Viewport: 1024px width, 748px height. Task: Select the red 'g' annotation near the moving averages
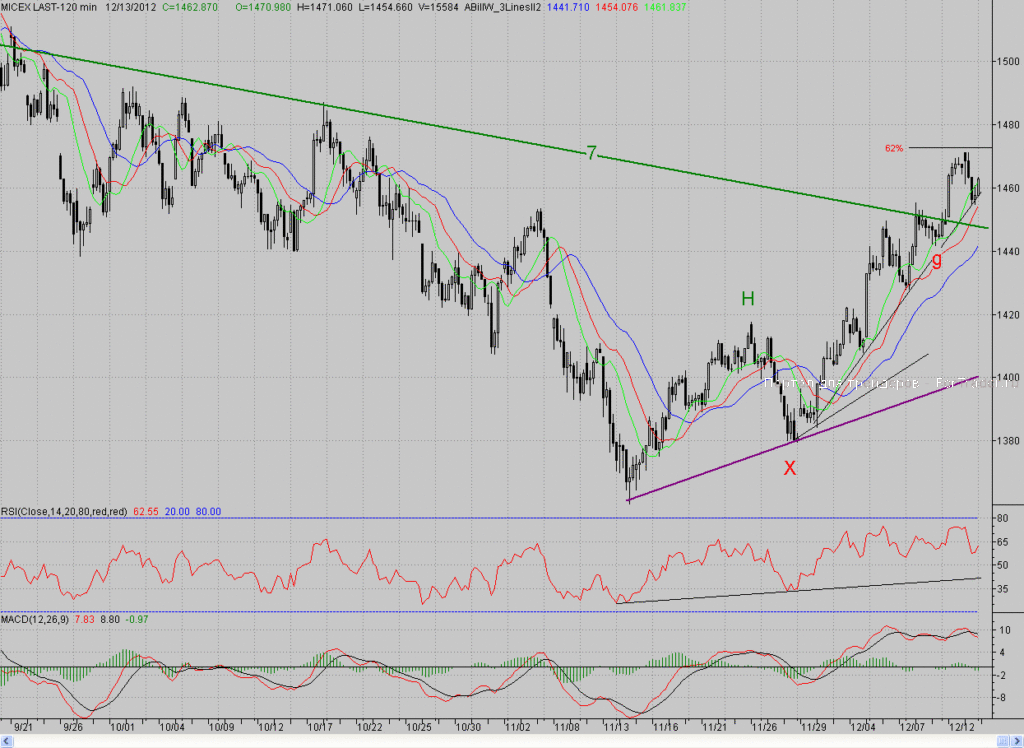click(936, 259)
